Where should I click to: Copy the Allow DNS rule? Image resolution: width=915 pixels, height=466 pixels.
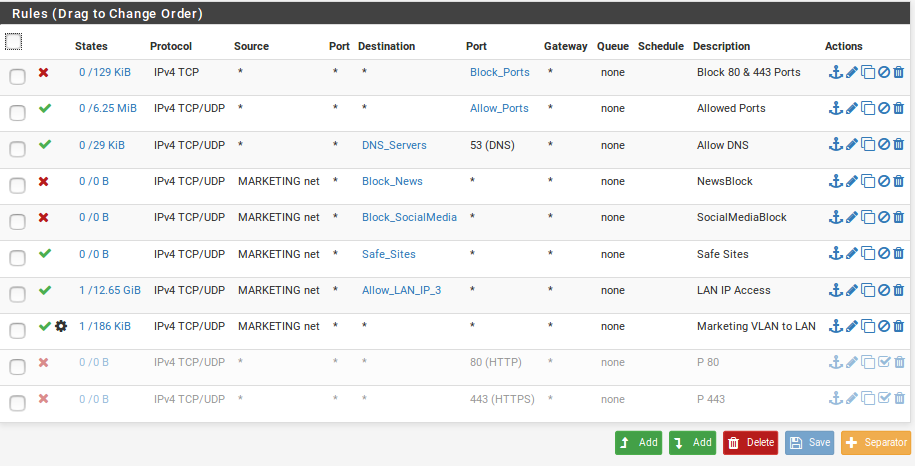pyautogui.click(x=868, y=145)
